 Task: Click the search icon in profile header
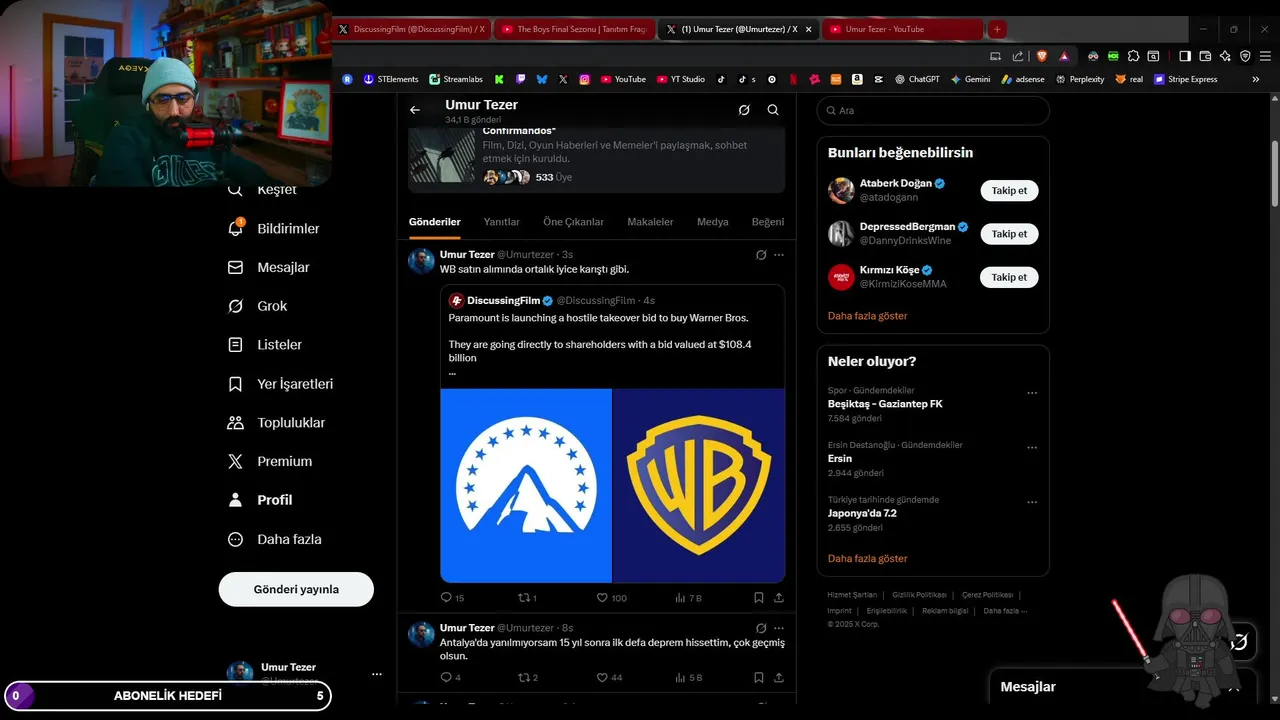coord(773,110)
